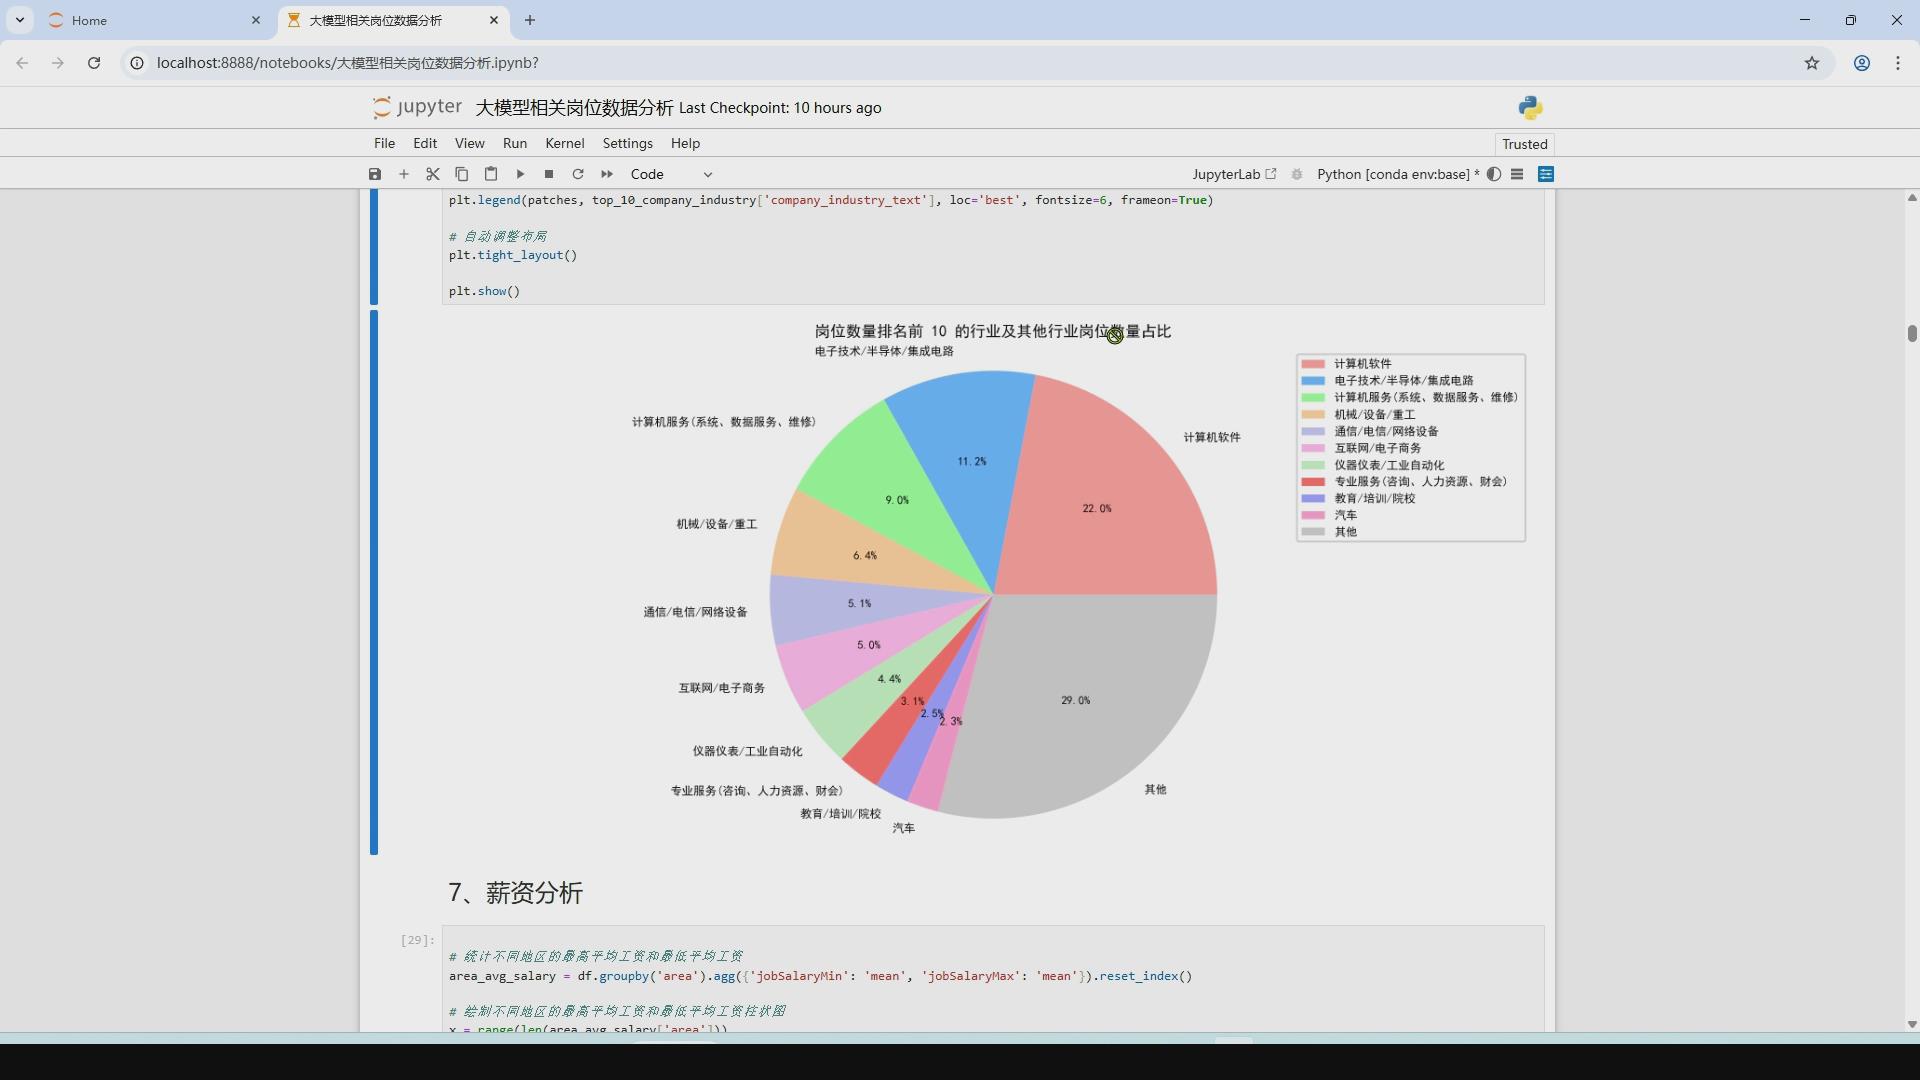Cut the selected cell with the scissors icon
Image resolution: width=1920 pixels, height=1080 pixels.
click(433, 174)
